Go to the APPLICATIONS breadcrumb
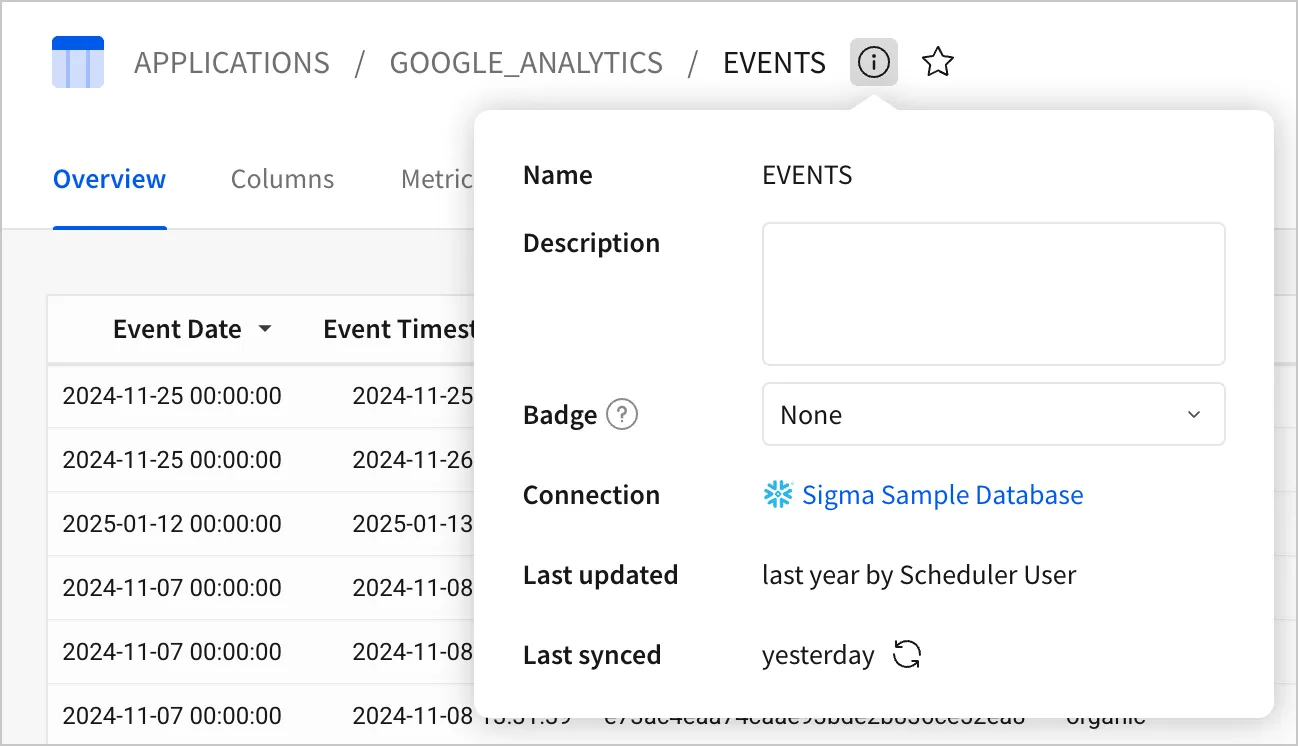This screenshot has width=1298, height=746. click(232, 63)
